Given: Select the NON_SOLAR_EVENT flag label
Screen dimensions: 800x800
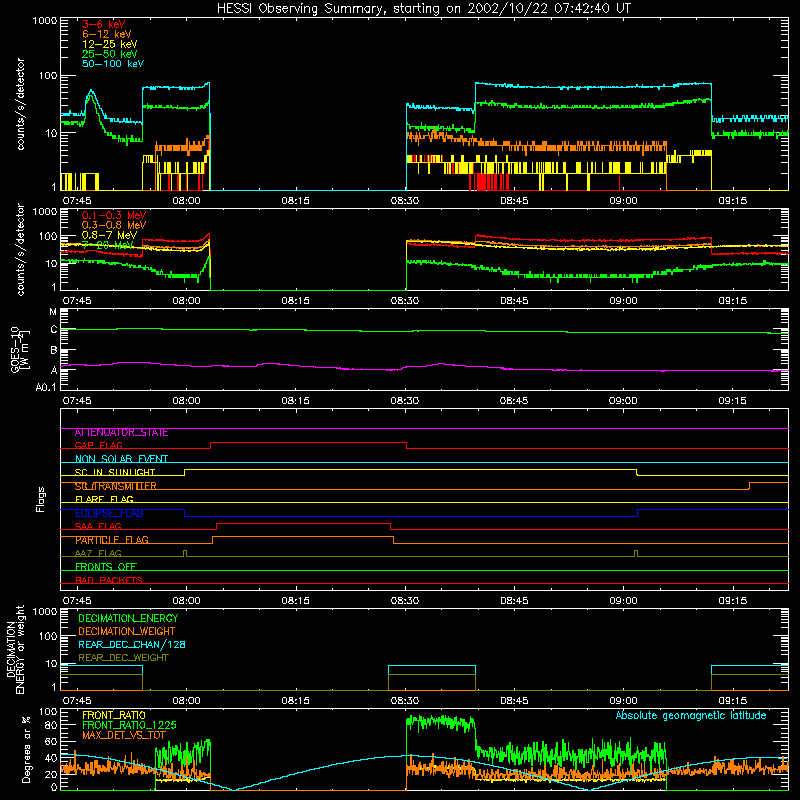Looking at the screenshot, I should tap(121, 459).
